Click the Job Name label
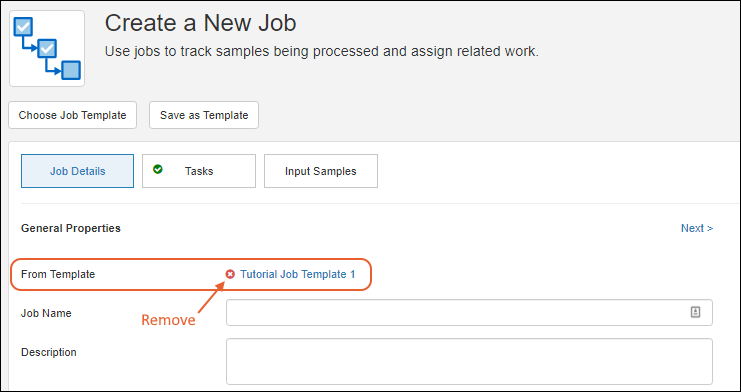 click(x=46, y=313)
